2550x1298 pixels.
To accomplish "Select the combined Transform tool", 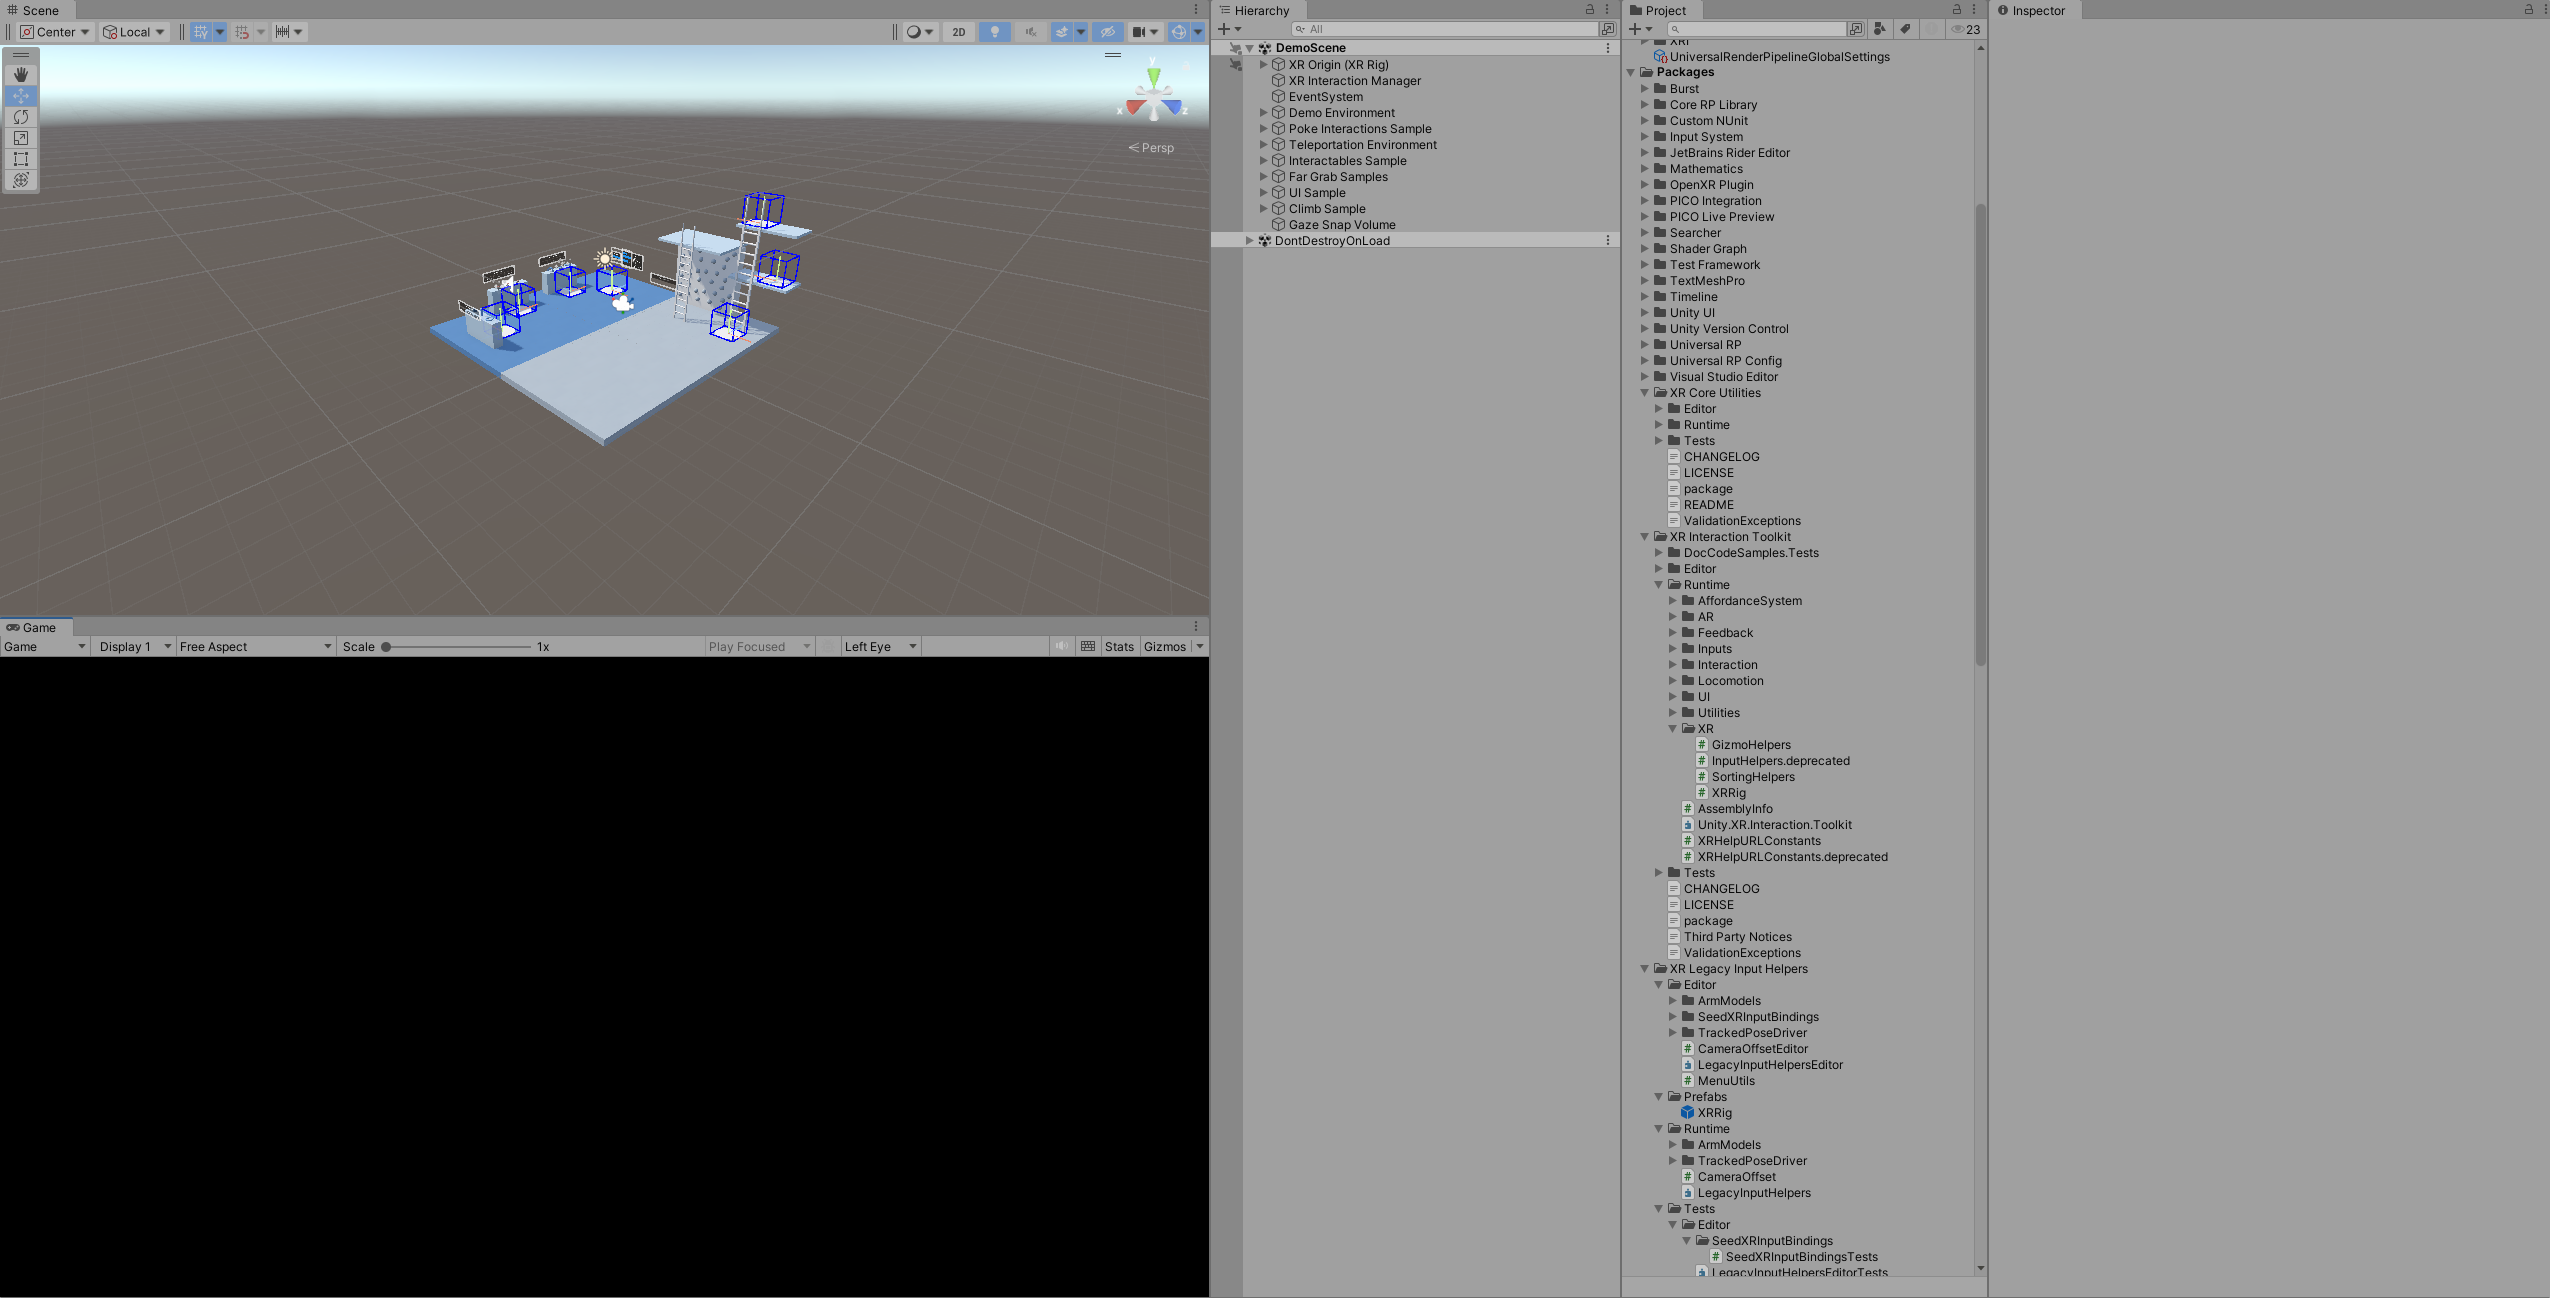I will click(x=20, y=180).
